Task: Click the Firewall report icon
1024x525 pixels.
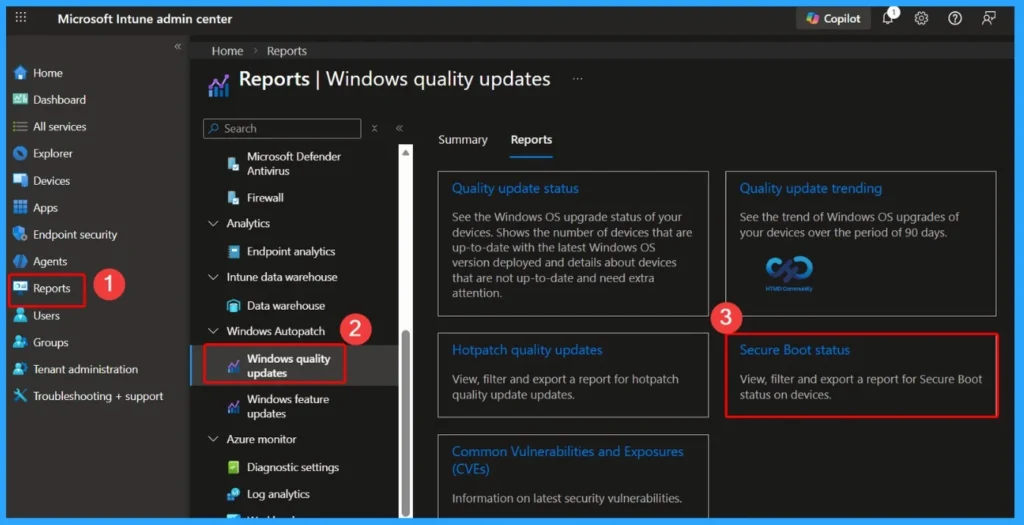Action: [233, 198]
